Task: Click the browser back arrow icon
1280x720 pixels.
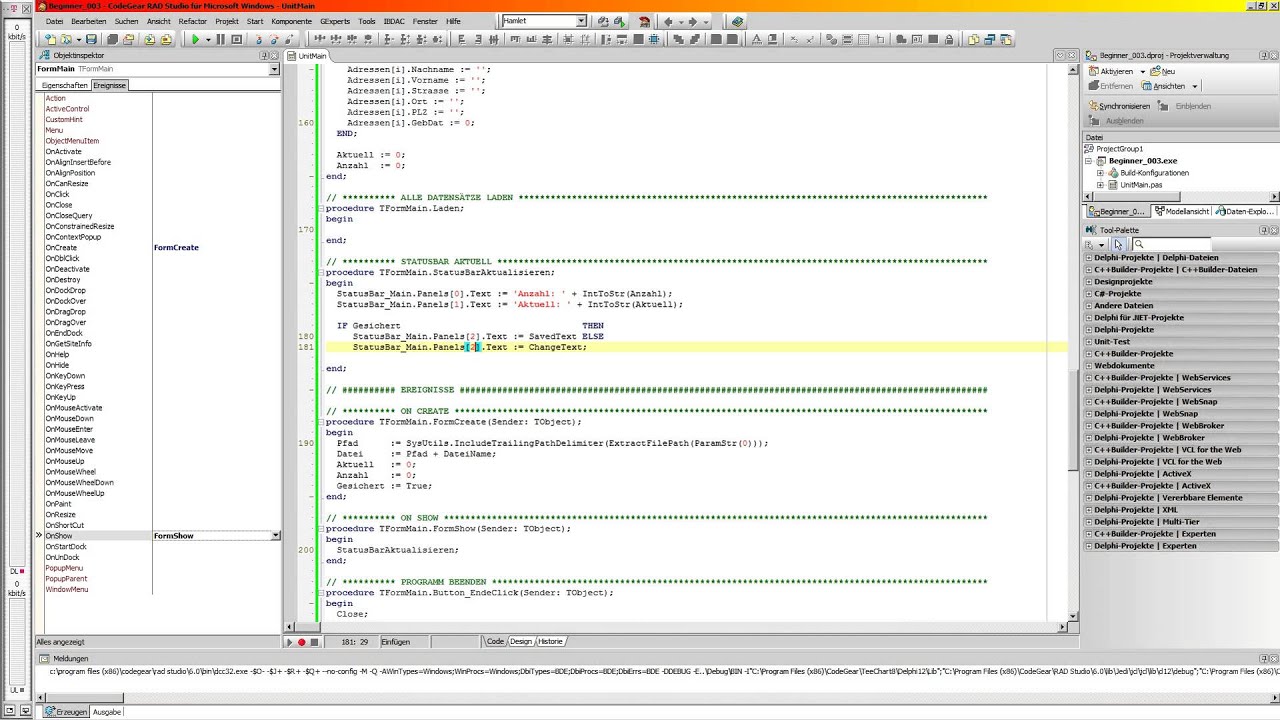Action: pyautogui.click(x=668, y=22)
